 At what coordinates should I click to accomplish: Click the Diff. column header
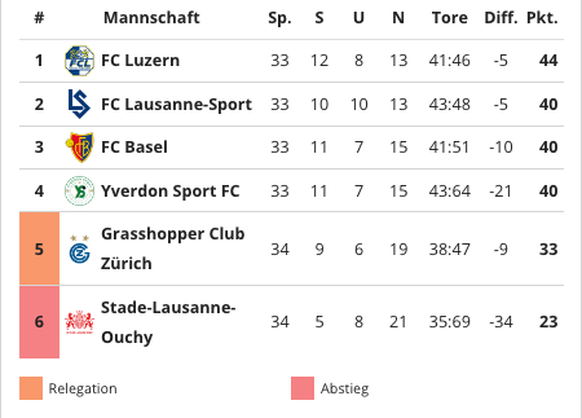coord(501,18)
